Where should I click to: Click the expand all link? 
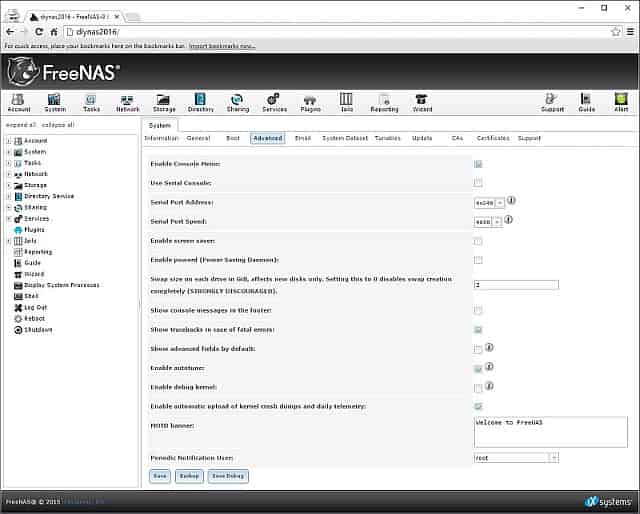(21, 125)
